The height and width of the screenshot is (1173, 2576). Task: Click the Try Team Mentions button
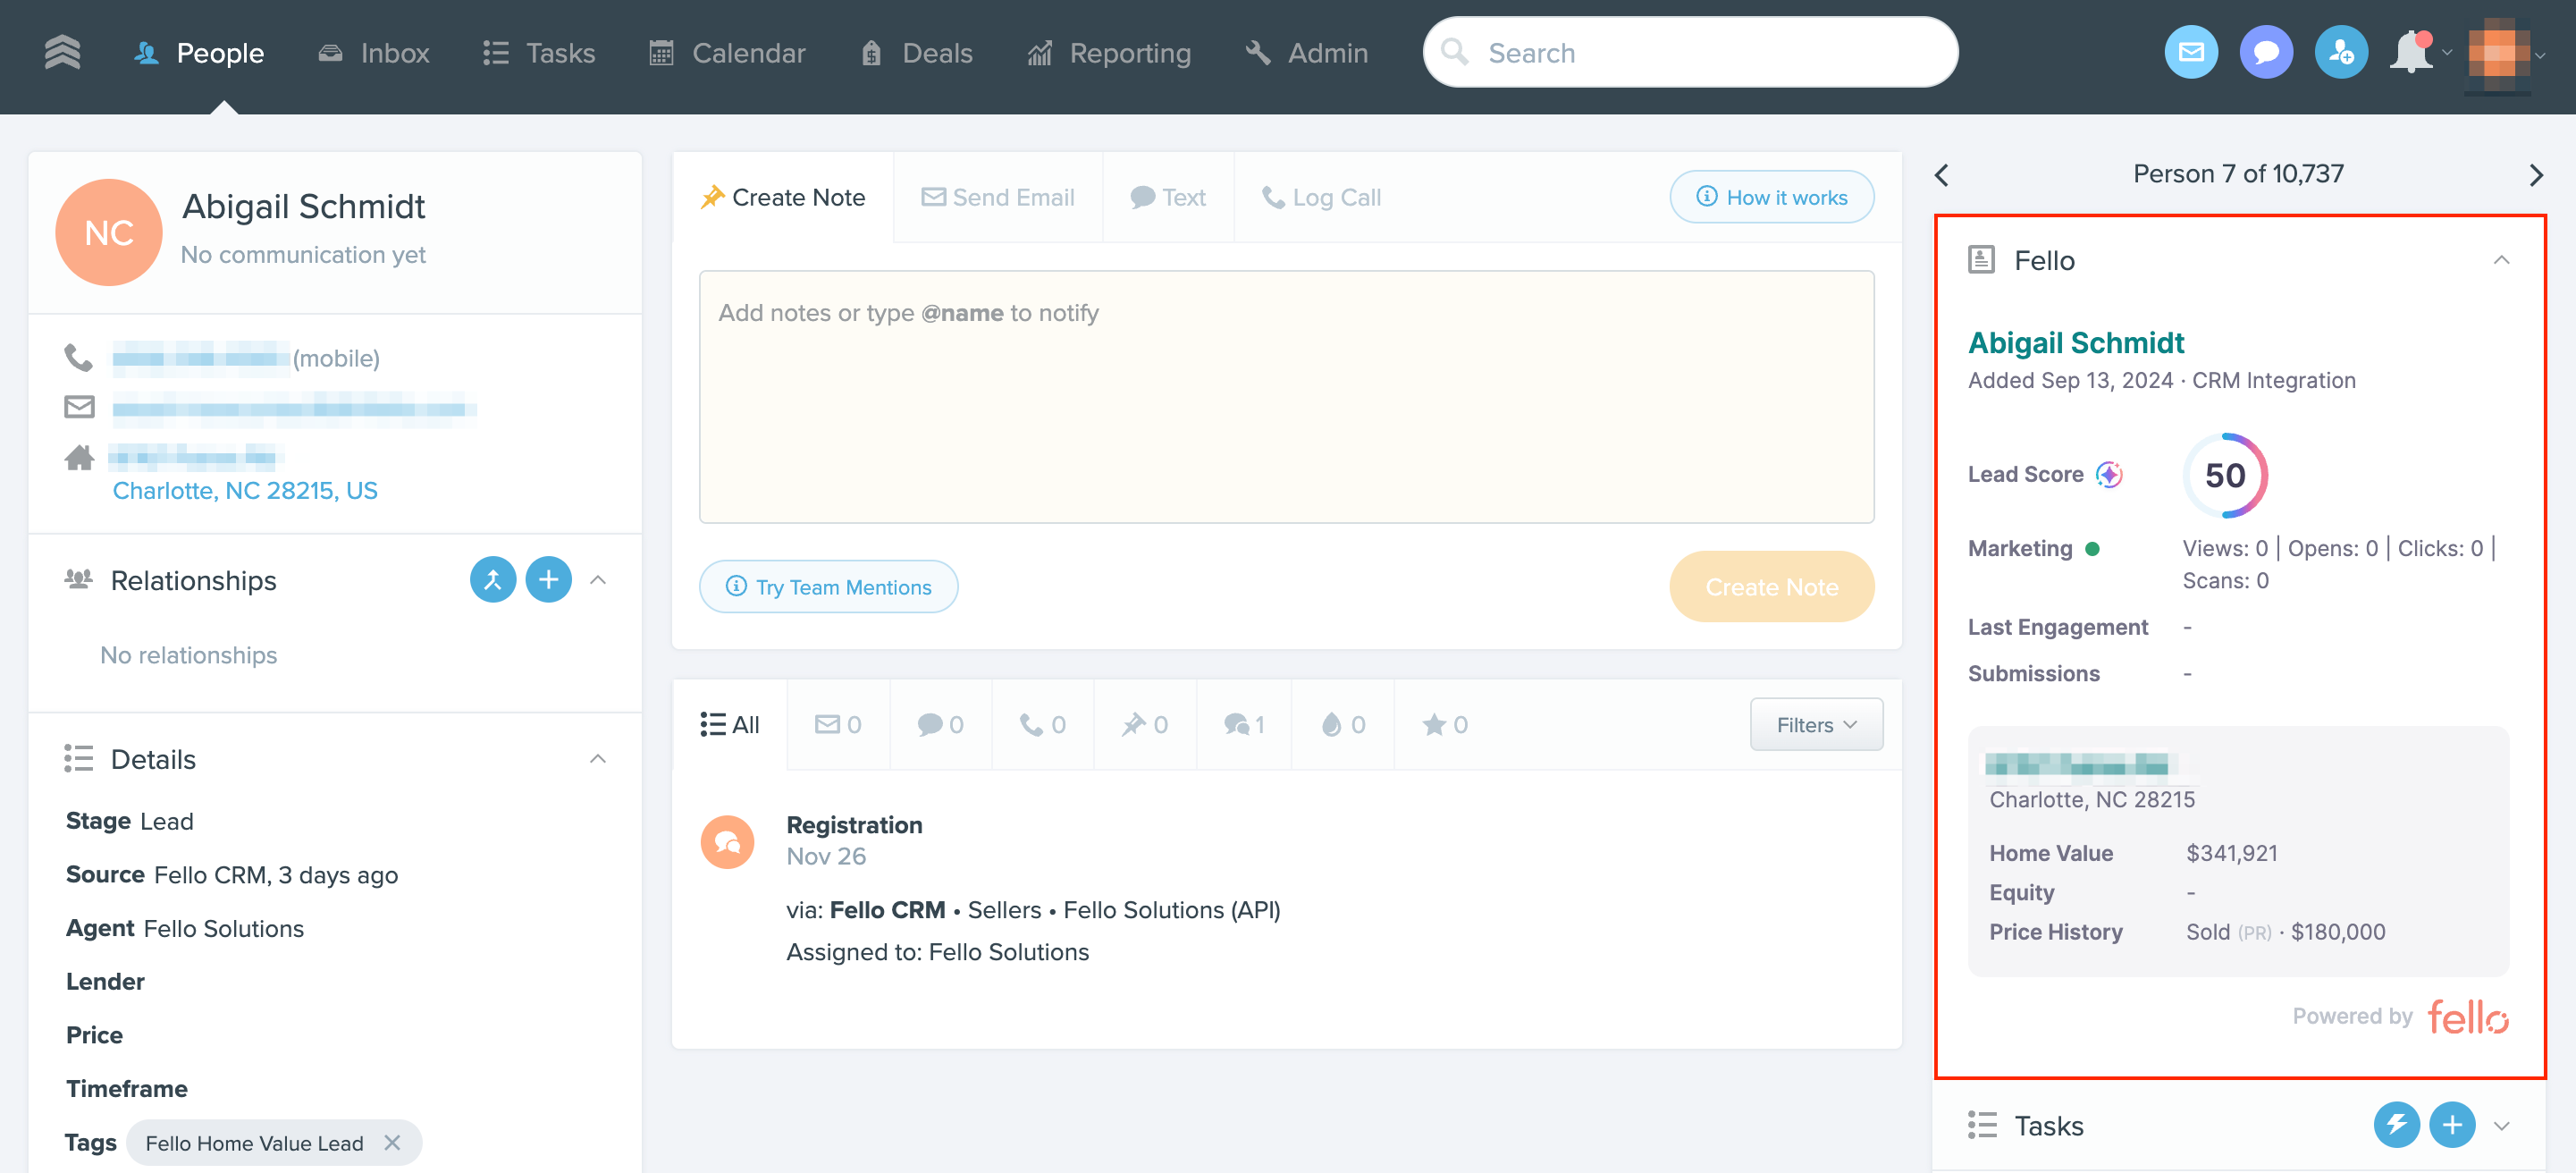(x=828, y=587)
